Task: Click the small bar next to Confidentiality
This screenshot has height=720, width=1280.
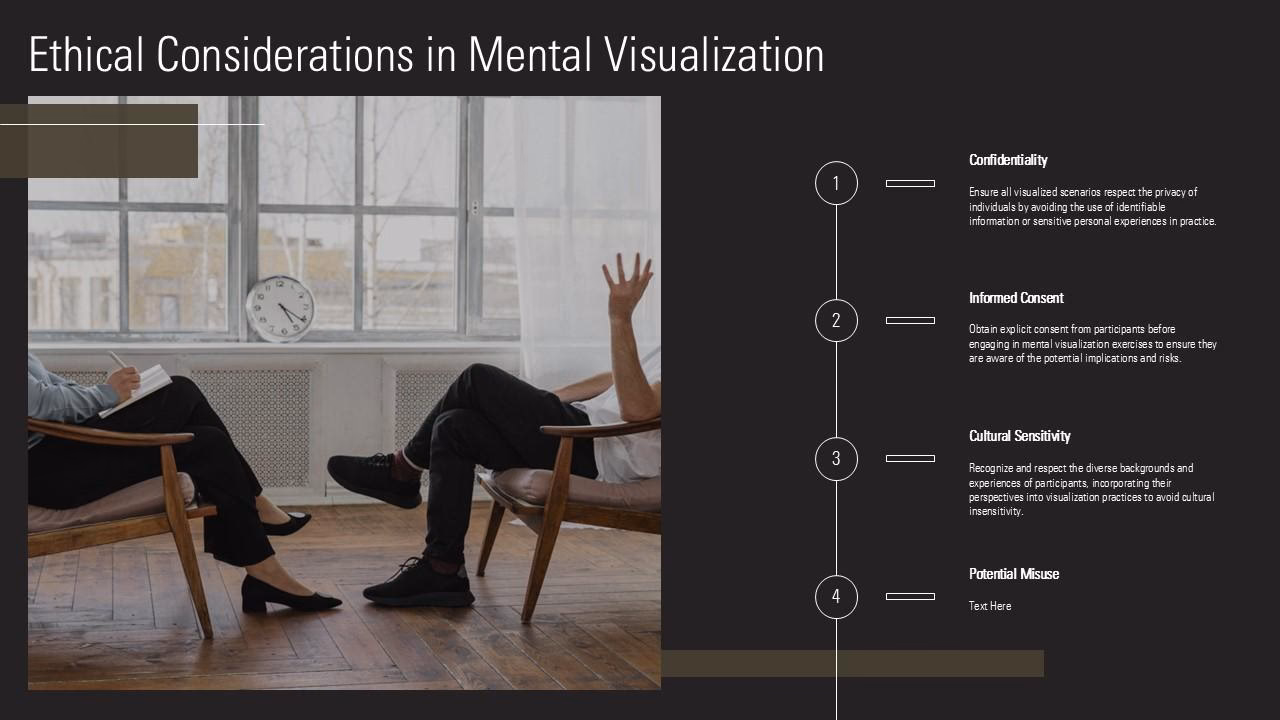Action: click(910, 183)
